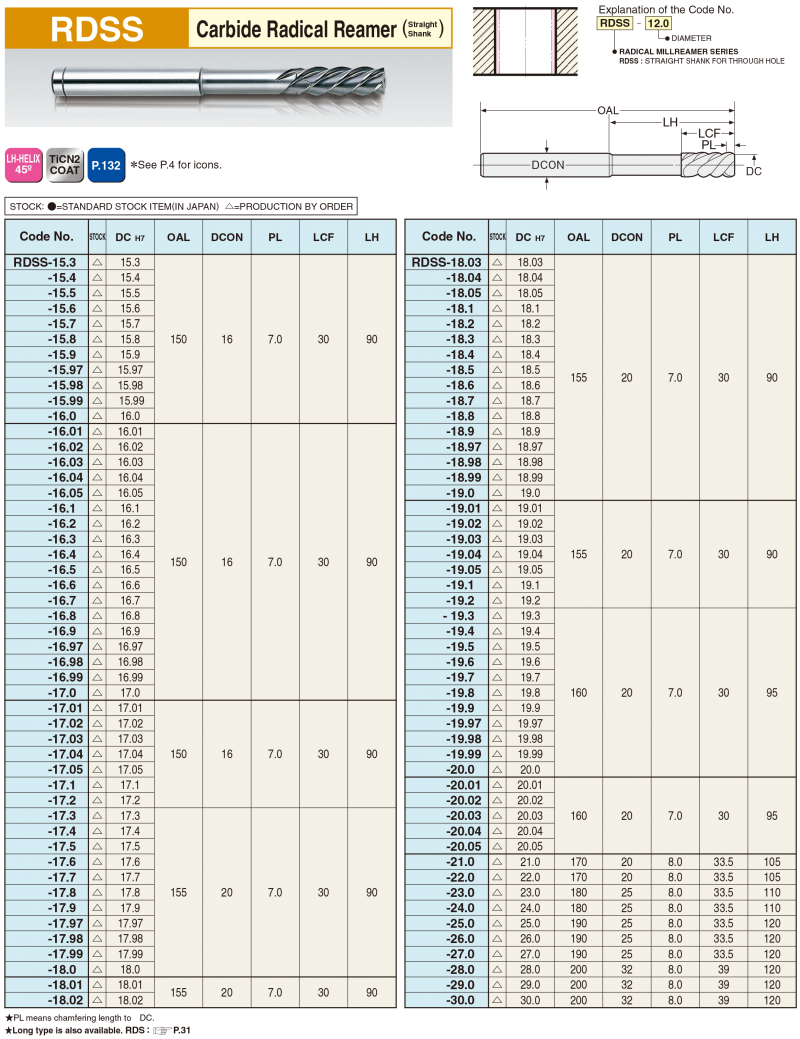Select the -15.99 code cell
The width and height of the screenshot is (800, 1039).
tap(46, 401)
